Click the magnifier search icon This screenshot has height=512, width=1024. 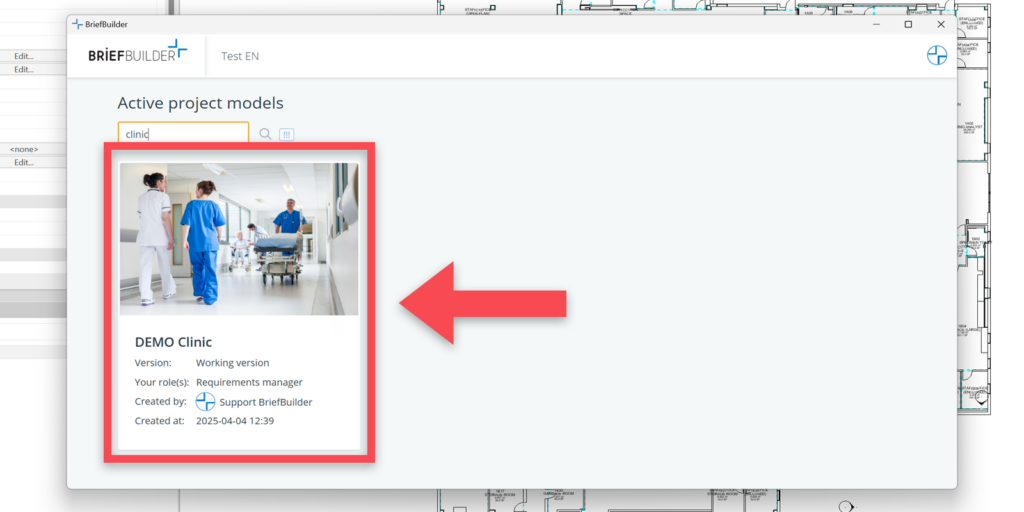(265, 134)
